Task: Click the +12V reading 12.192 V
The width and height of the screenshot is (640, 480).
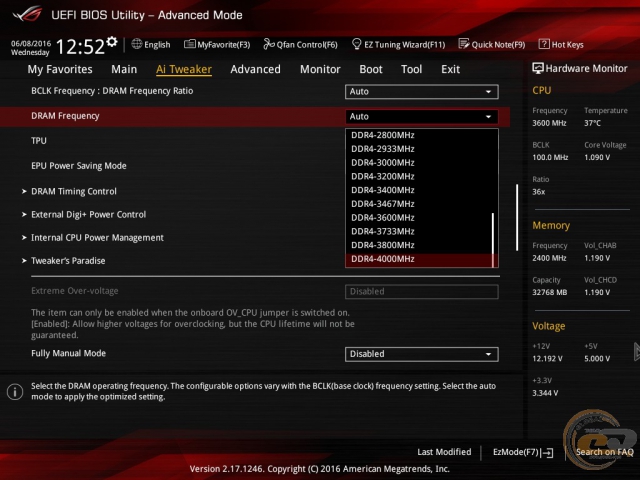Action: click(x=547, y=359)
